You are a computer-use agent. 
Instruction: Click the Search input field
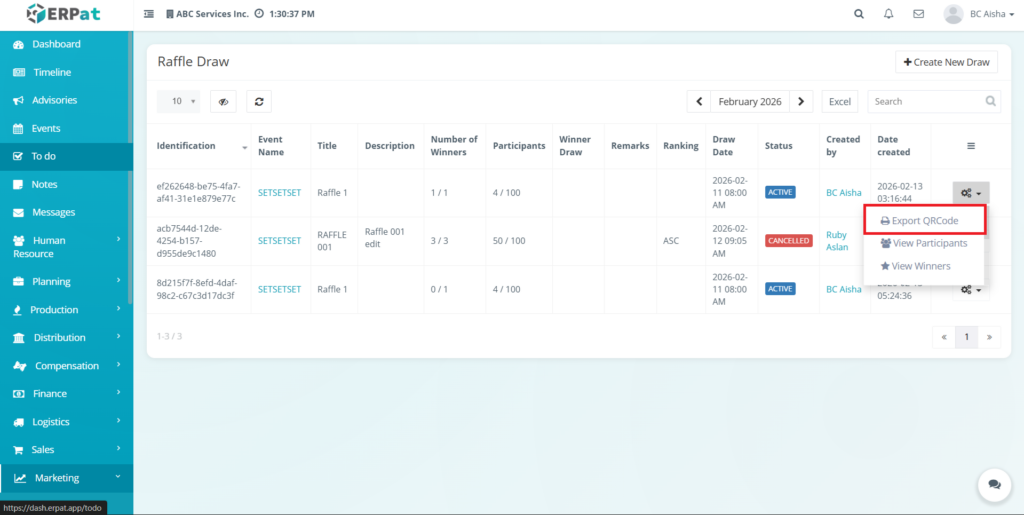tap(925, 101)
